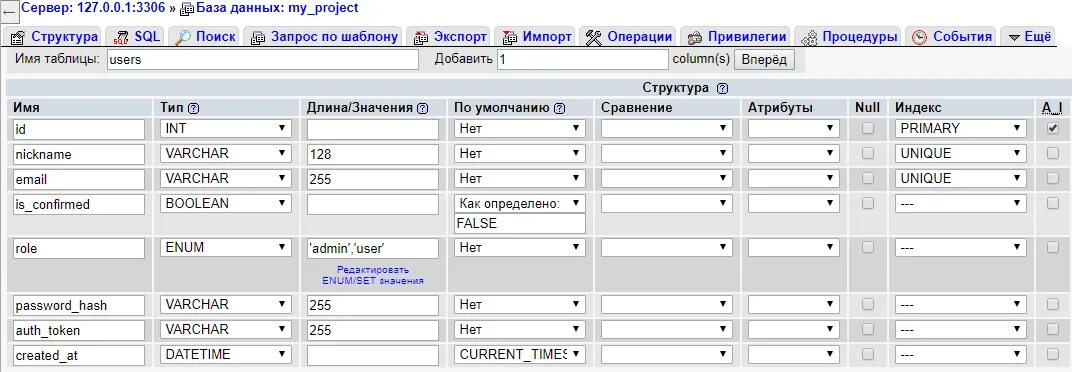This screenshot has width=1072, height=372.
Task: Uncheck A_I checkbox for id row
Action: [x=1053, y=128]
